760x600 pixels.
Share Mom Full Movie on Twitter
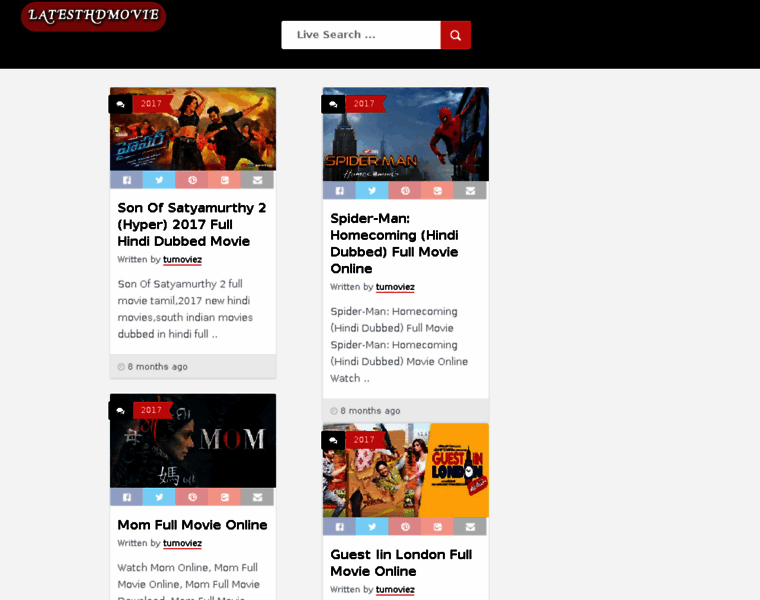(159, 497)
